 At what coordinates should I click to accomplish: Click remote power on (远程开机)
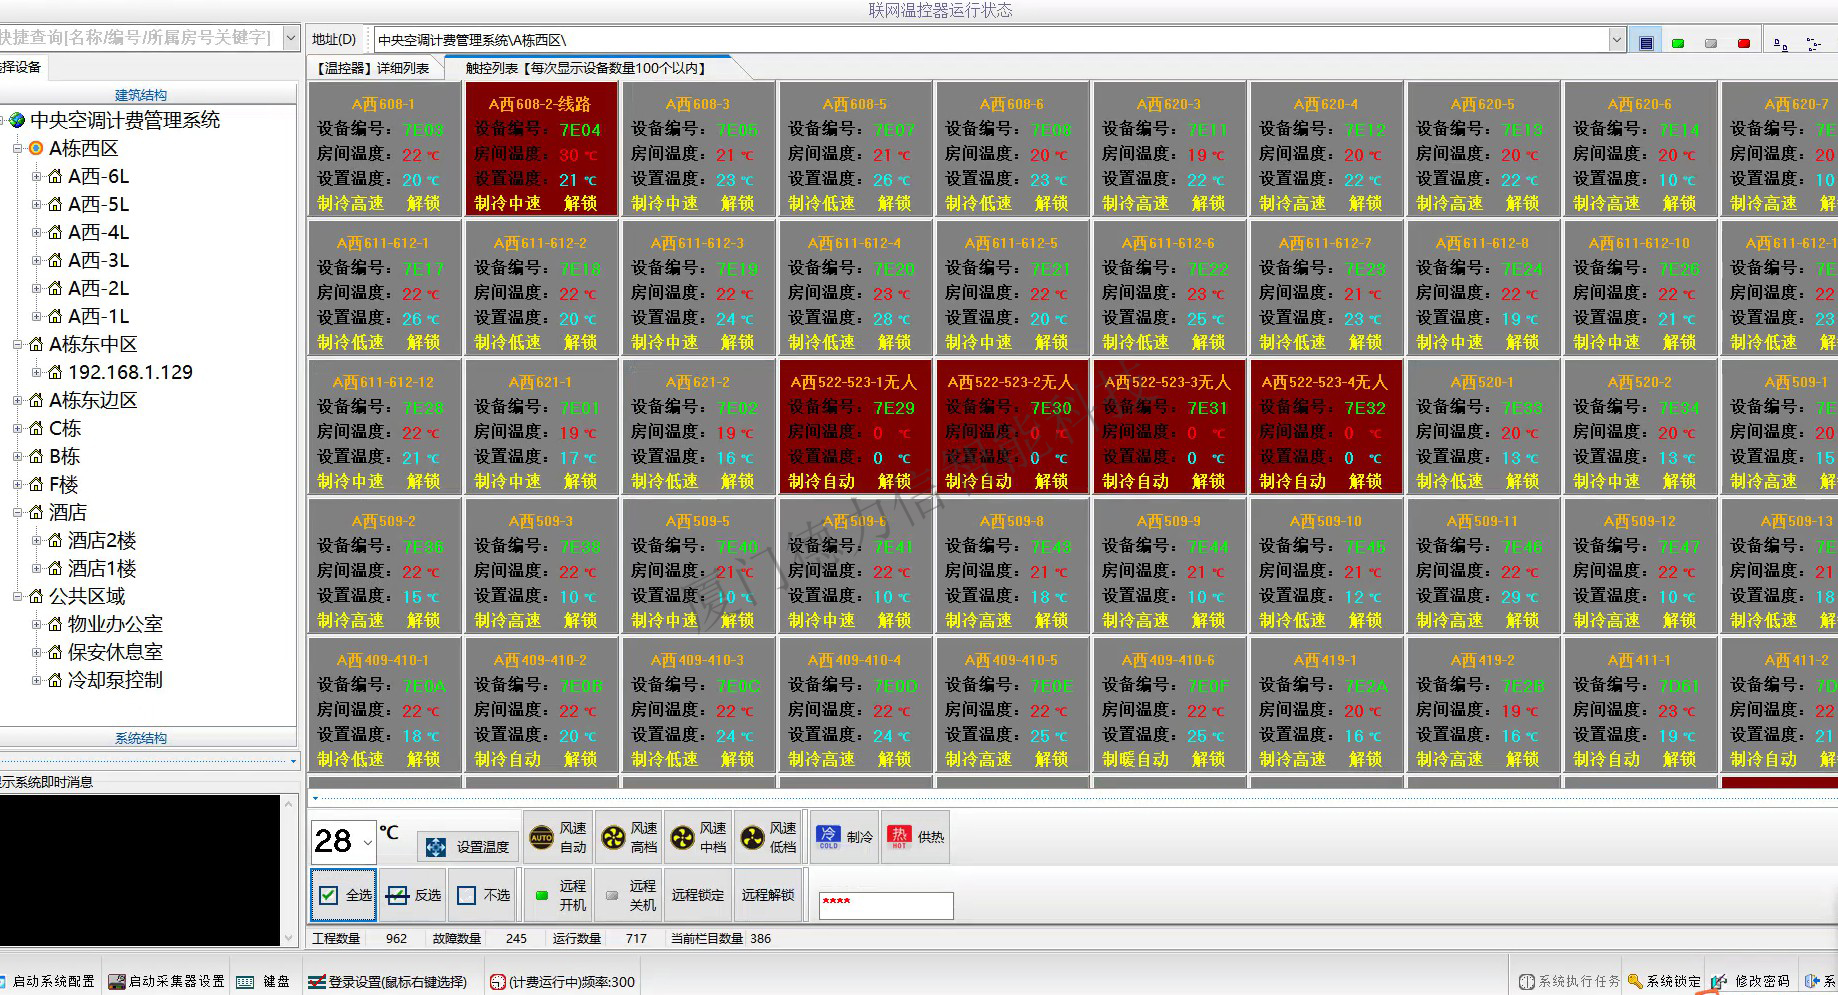(x=558, y=895)
